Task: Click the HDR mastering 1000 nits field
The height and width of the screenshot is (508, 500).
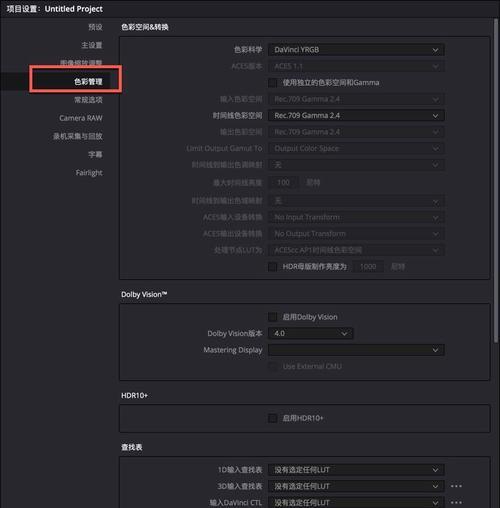Action: point(368,267)
